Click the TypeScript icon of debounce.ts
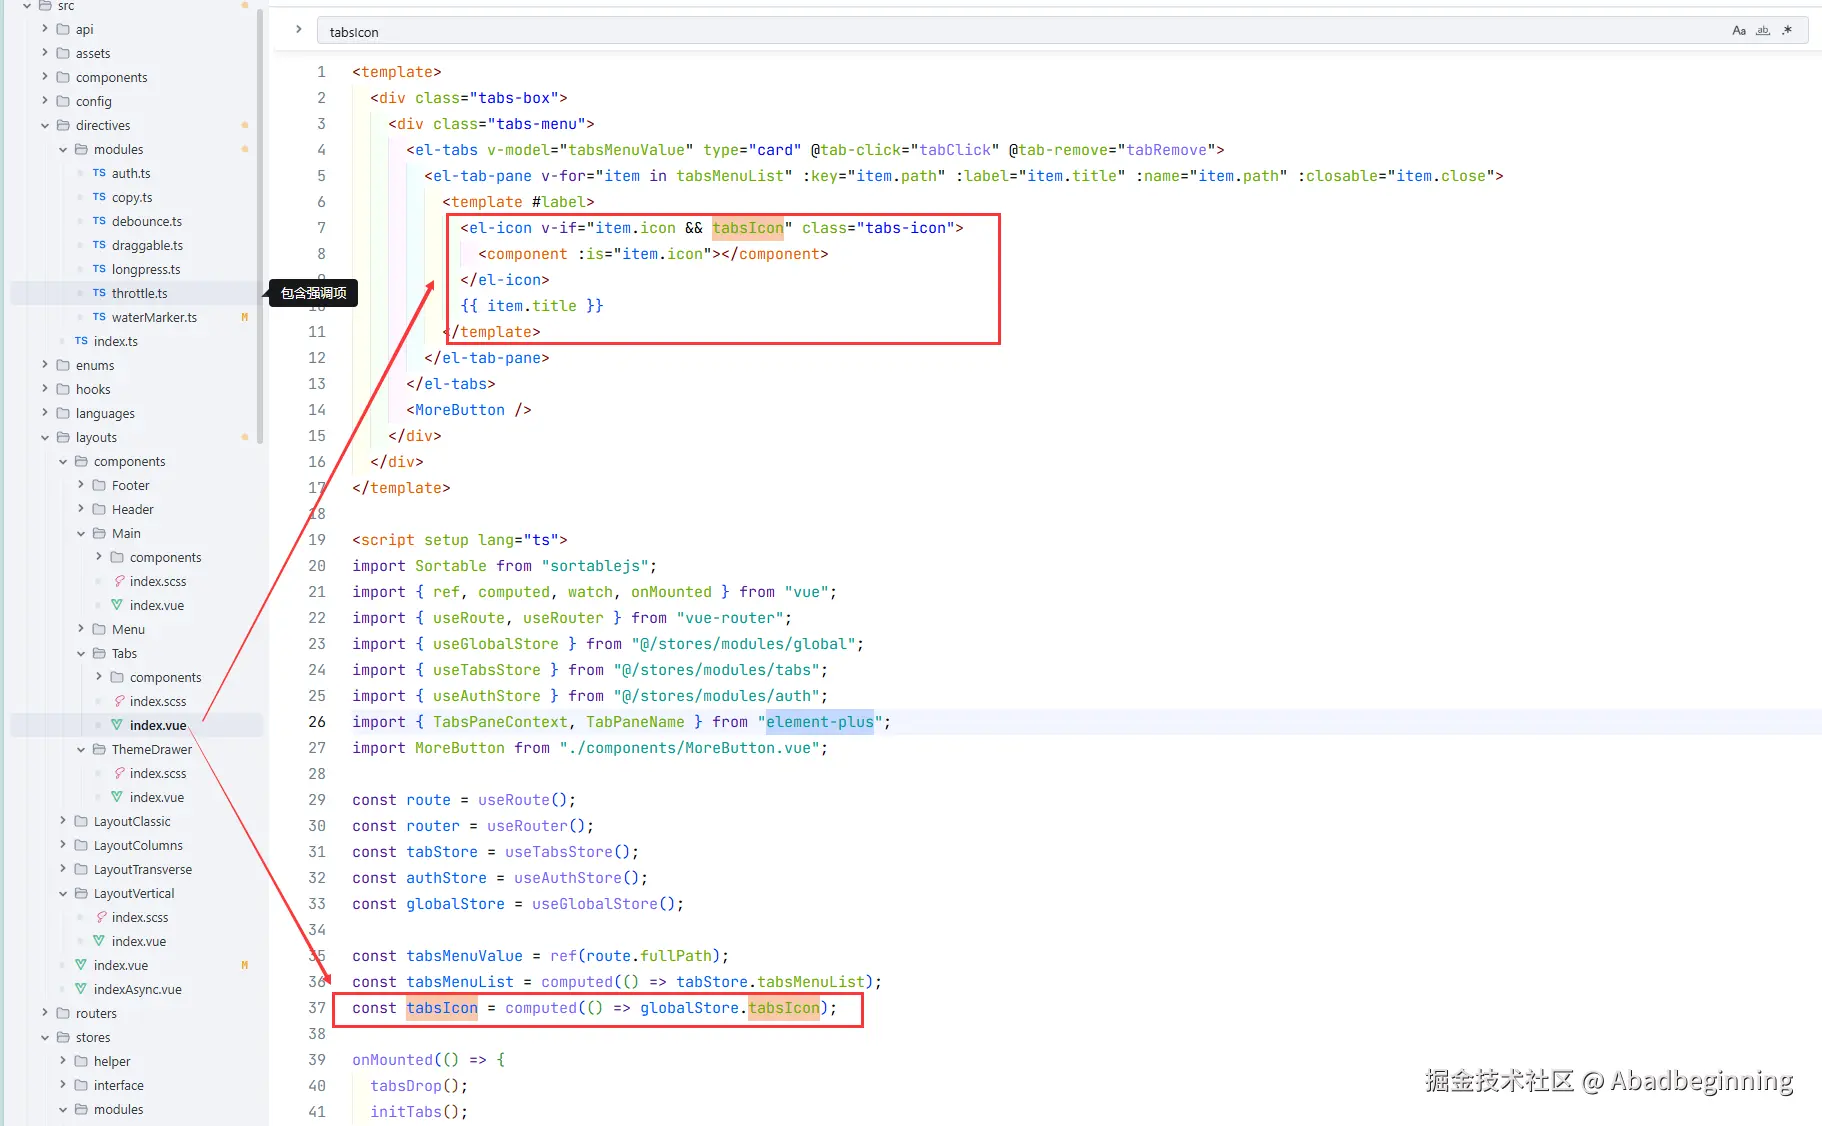The height and width of the screenshot is (1126, 1822). 99,221
